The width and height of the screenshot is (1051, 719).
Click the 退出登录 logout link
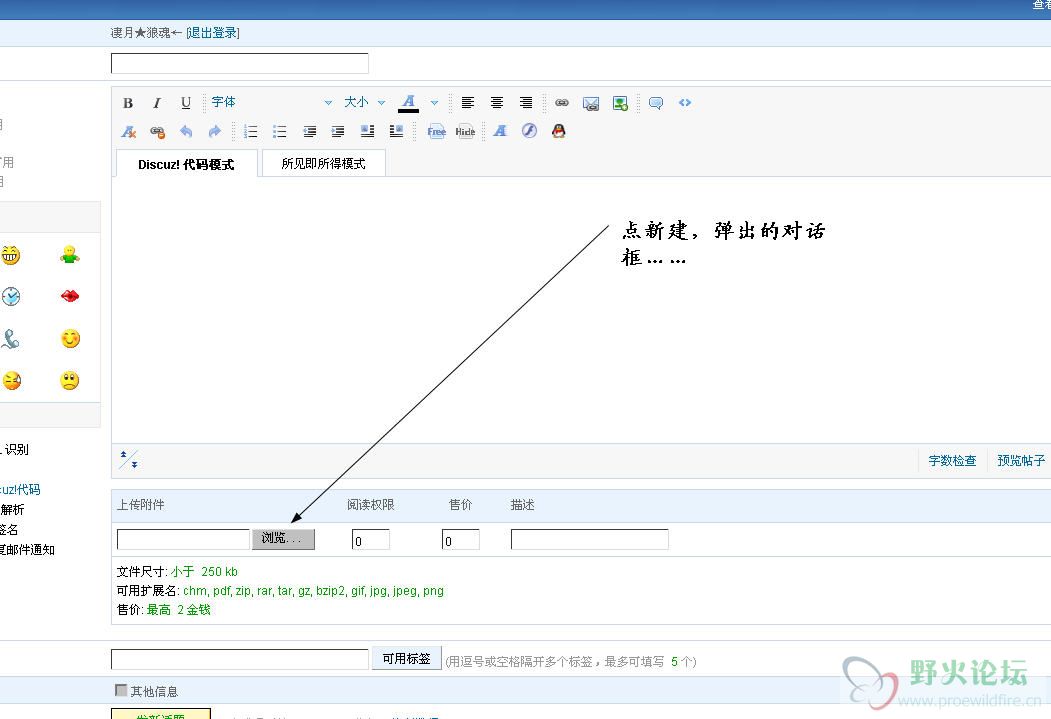pos(212,33)
